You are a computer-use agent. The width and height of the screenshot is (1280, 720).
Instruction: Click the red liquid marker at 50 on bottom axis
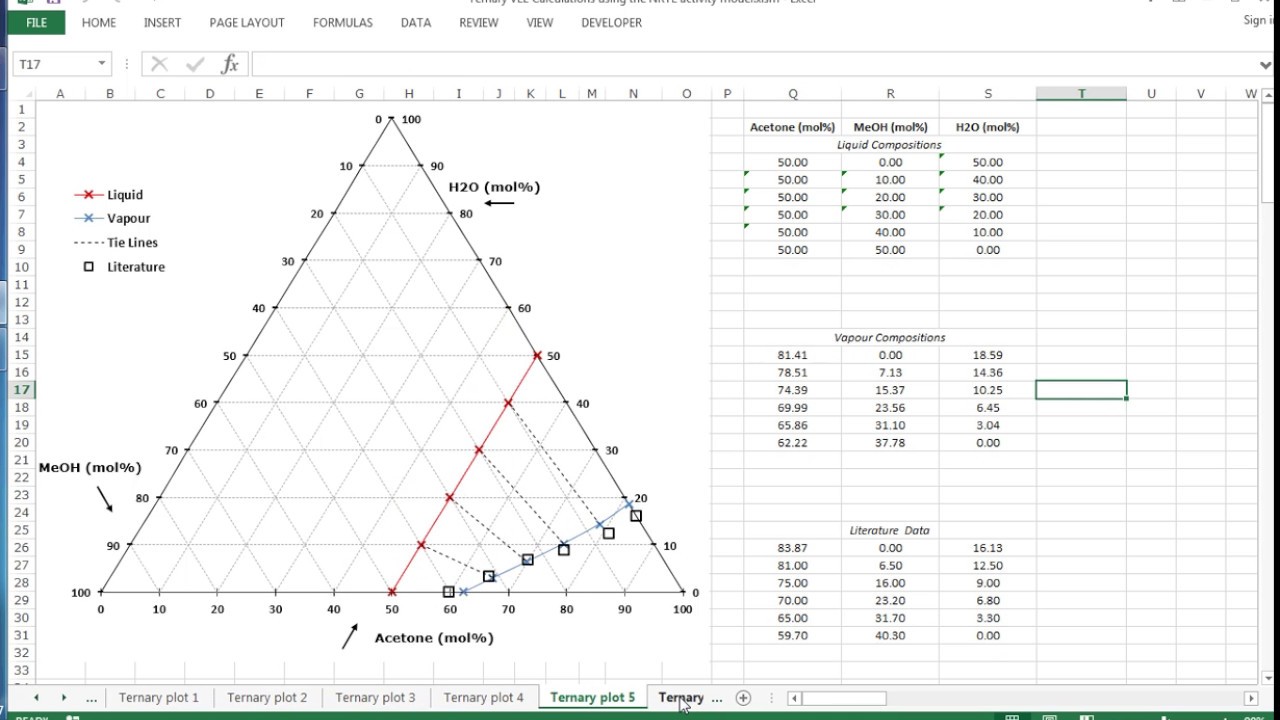coord(392,592)
